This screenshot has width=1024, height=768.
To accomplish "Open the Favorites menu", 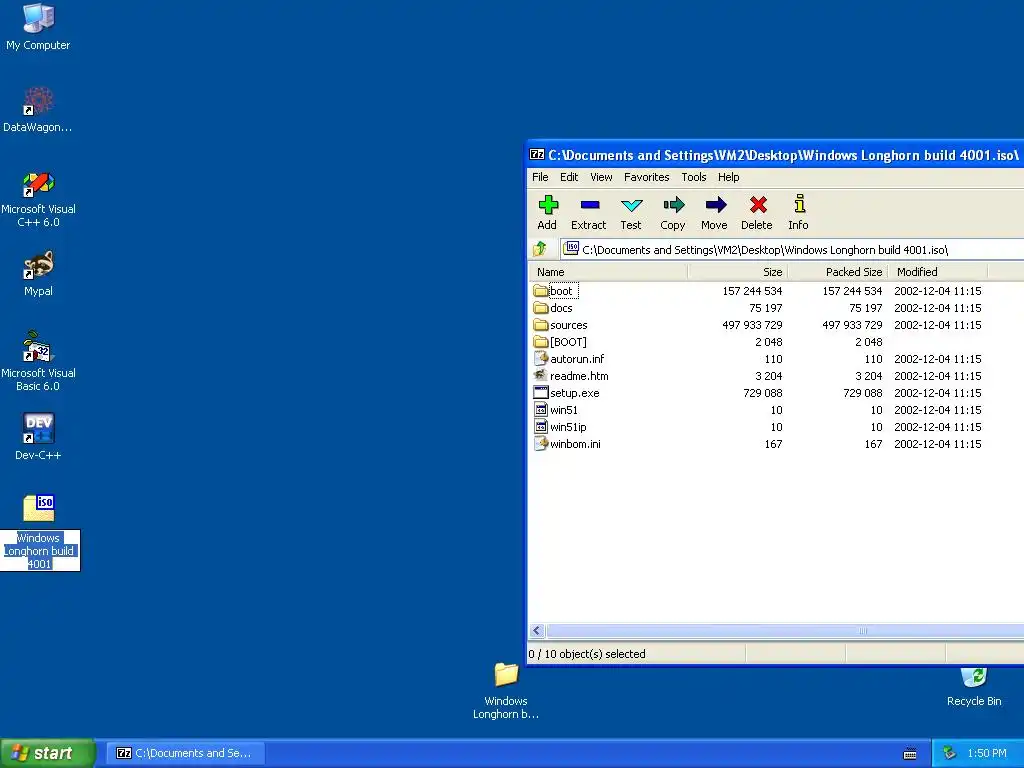I will 647,177.
